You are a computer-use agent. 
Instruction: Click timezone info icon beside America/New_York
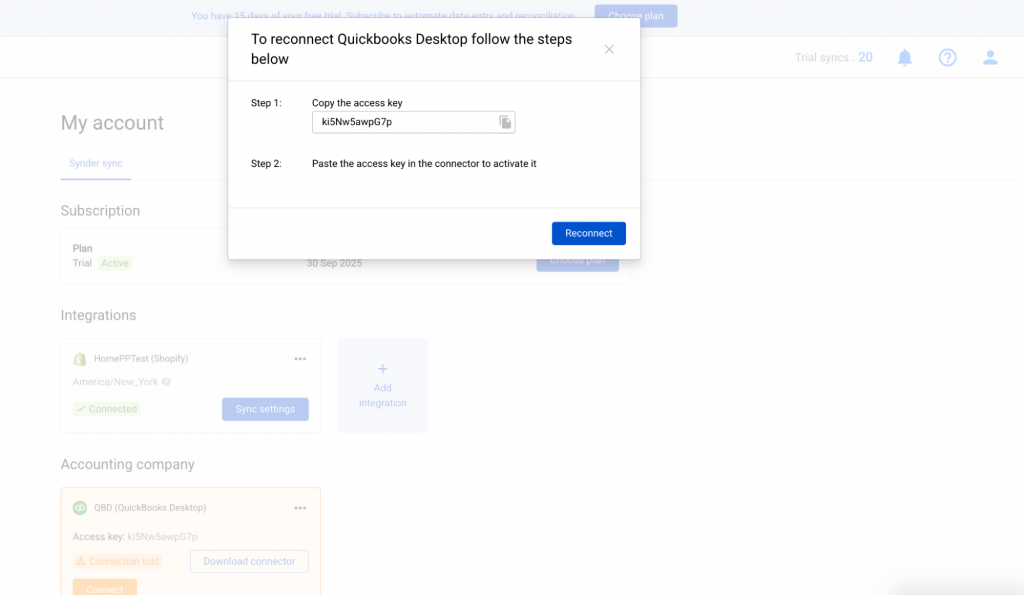point(166,382)
